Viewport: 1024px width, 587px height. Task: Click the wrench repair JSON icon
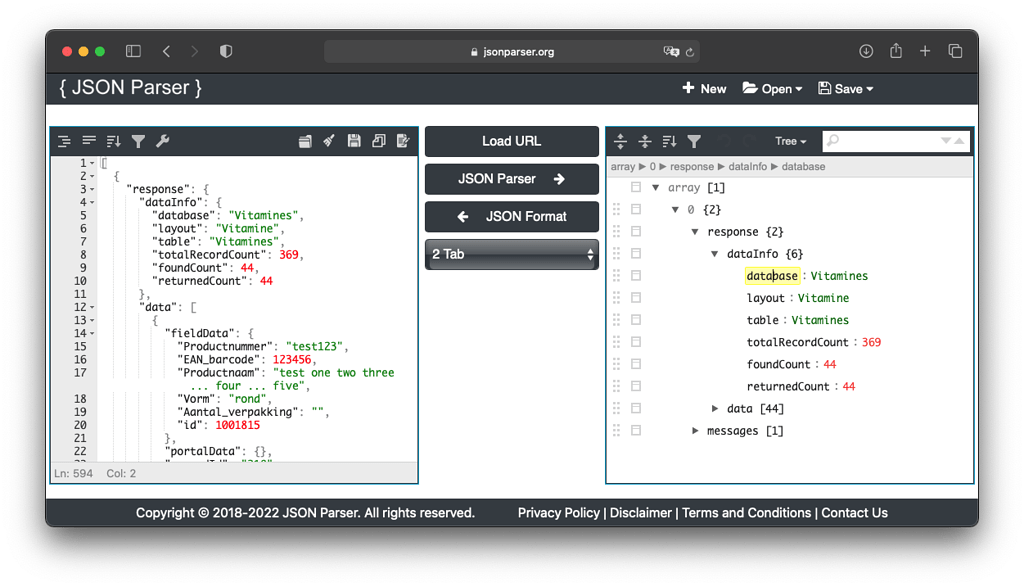(163, 142)
